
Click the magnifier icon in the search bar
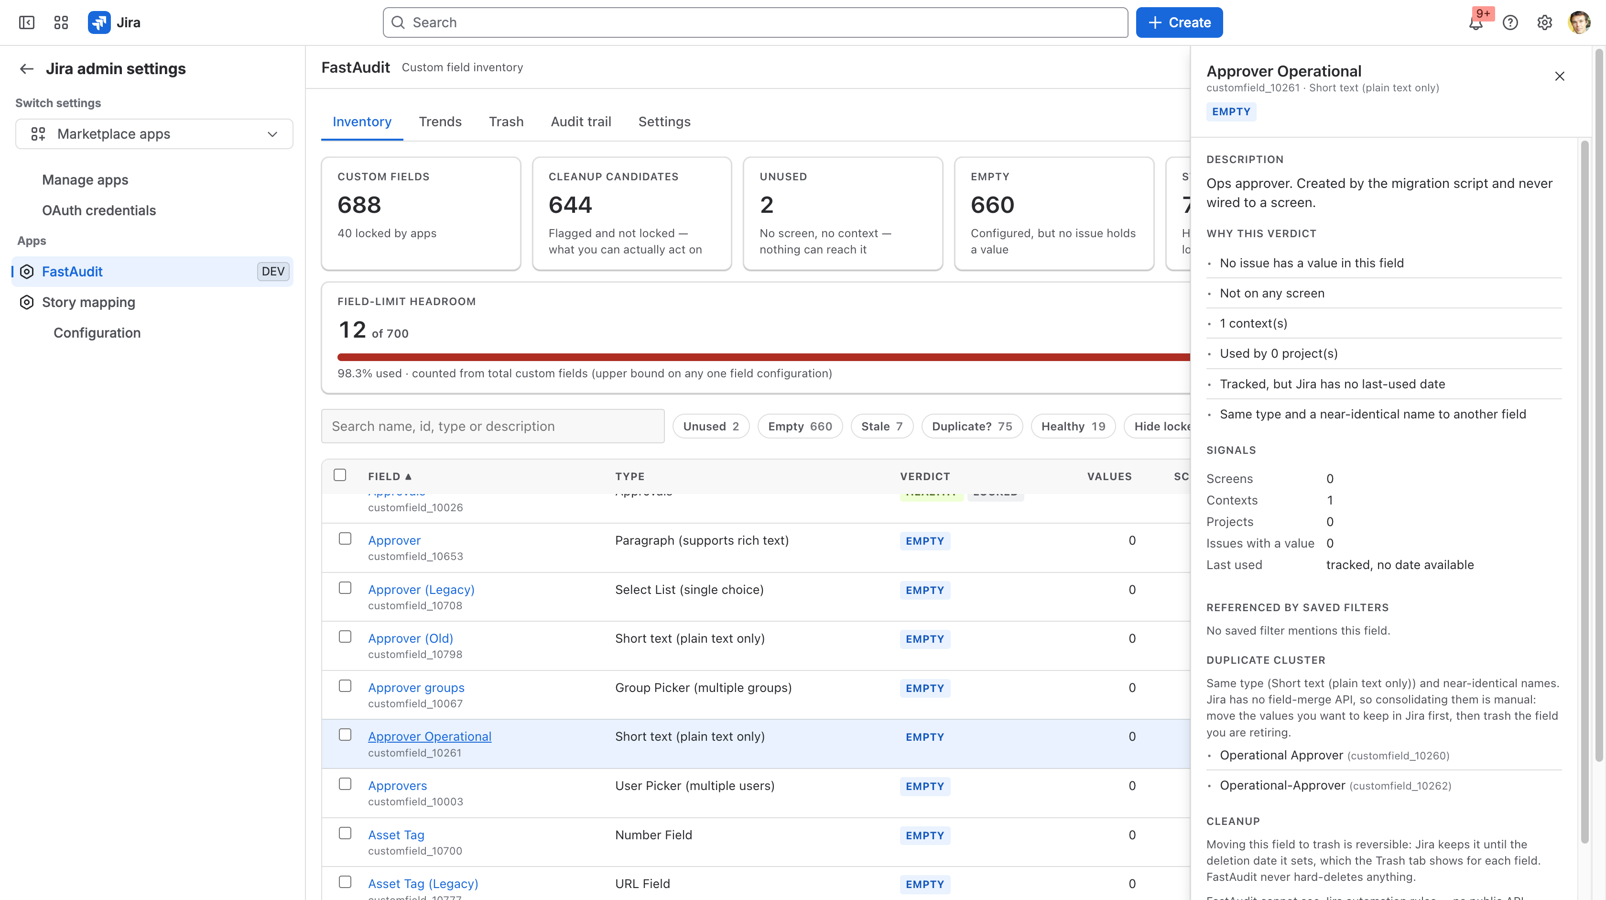(x=398, y=22)
